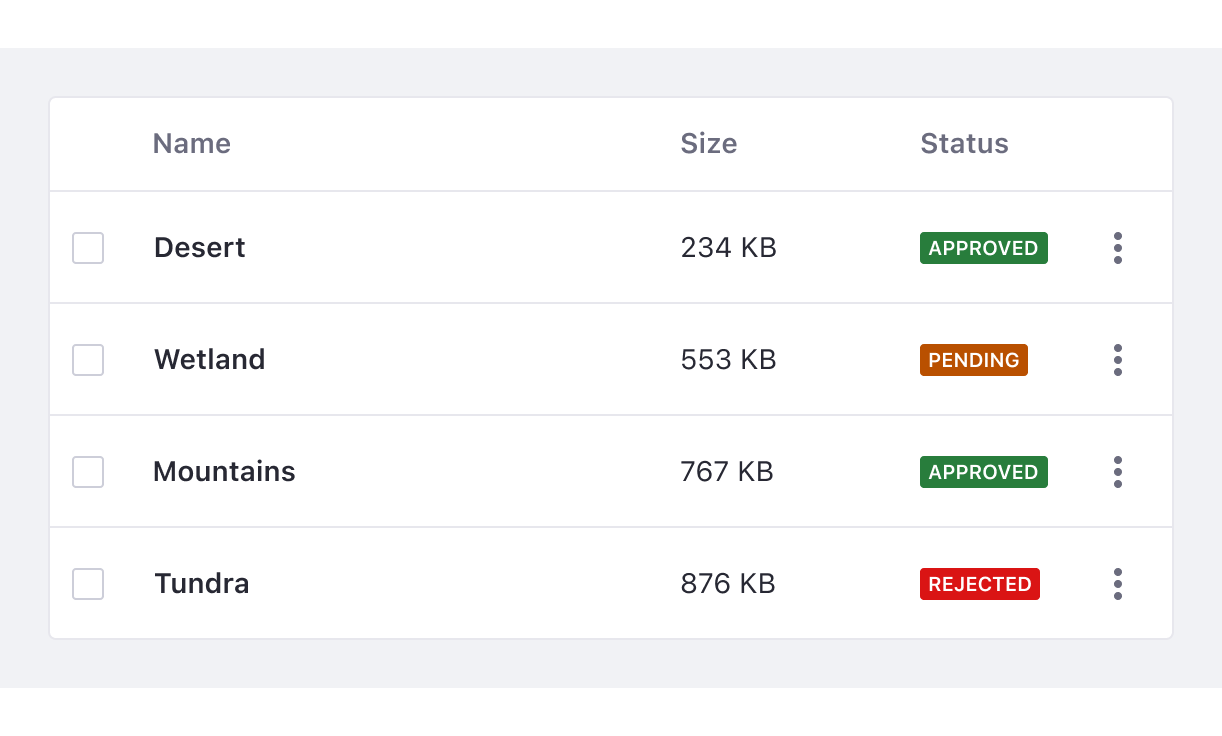Viewport: 1222px width, 736px height.
Task: Open the Mountains file entry
Action: point(224,472)
